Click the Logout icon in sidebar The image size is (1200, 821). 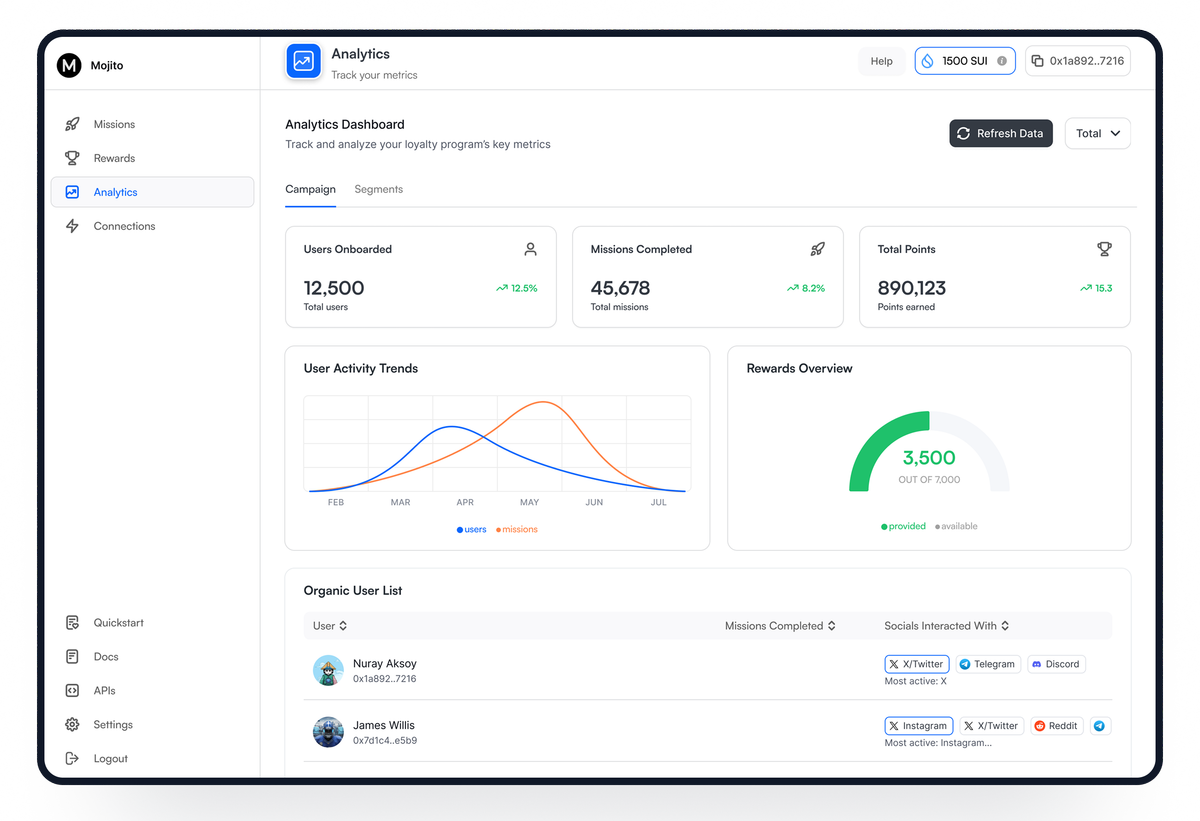coord(72,758)
